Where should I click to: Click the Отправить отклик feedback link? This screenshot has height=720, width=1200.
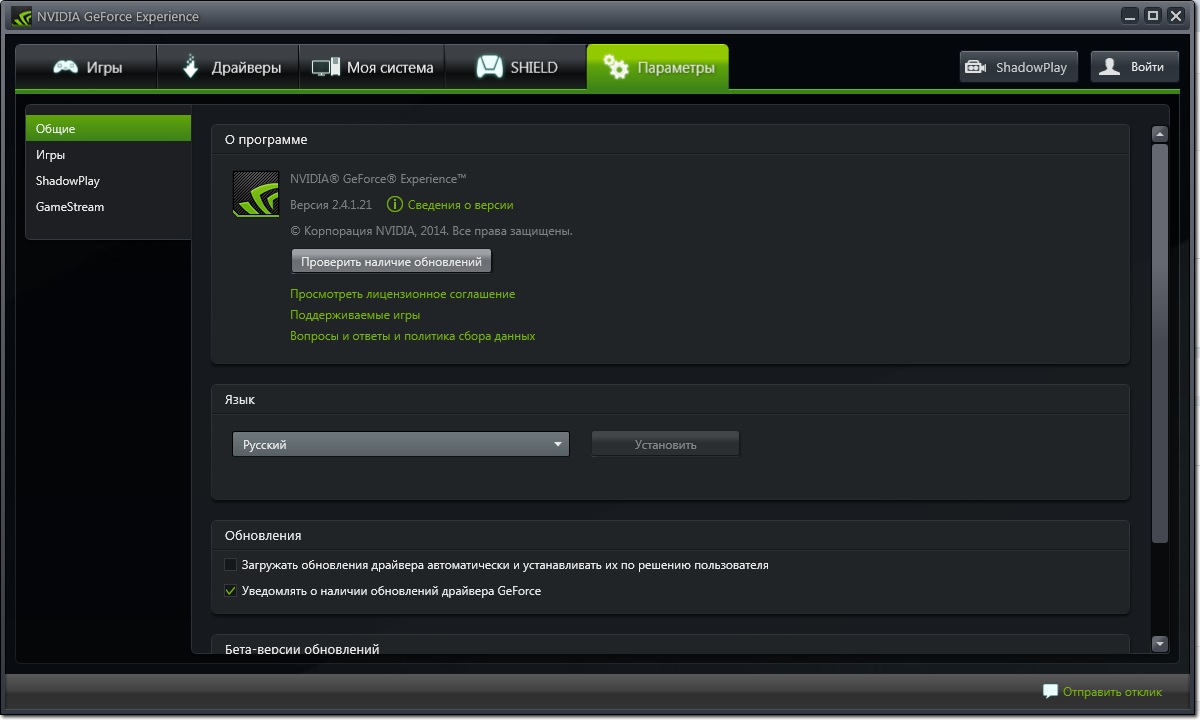point(1113,692)
